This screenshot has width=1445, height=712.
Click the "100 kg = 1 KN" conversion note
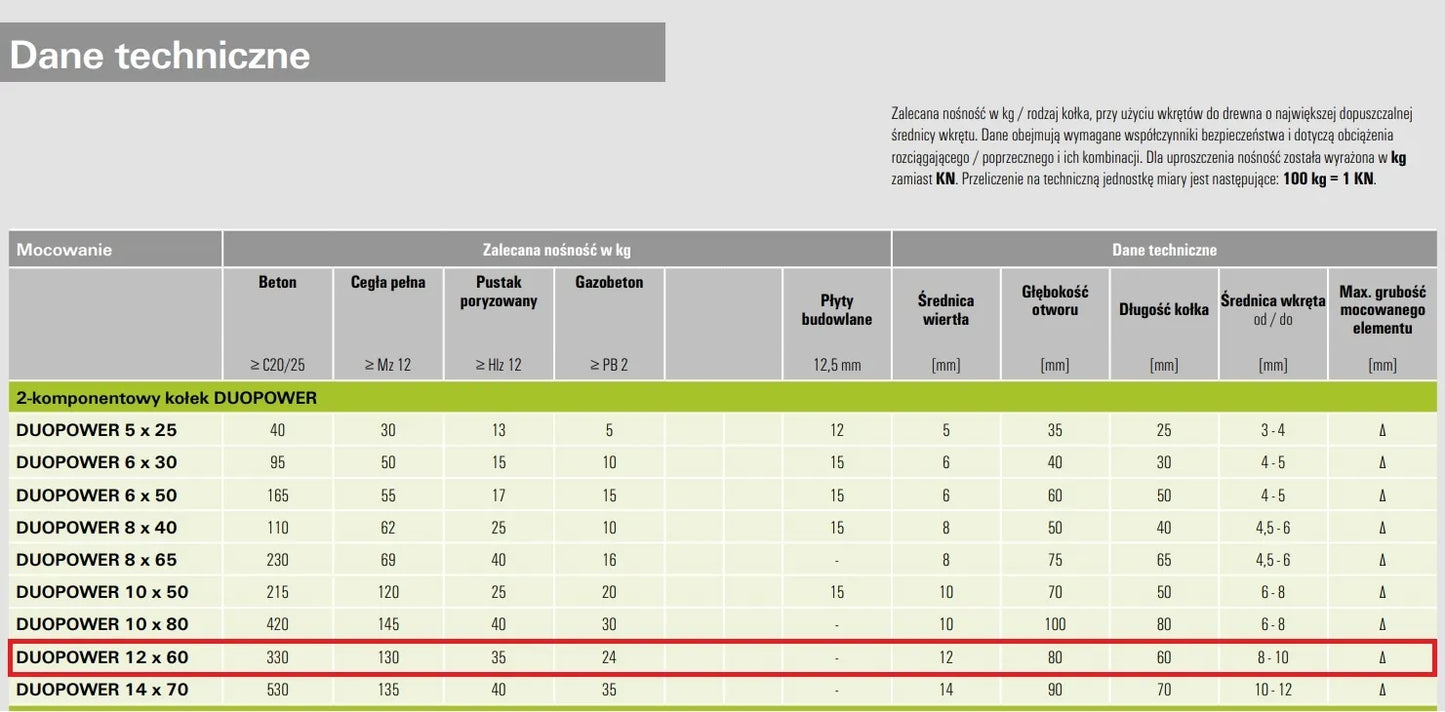pos(1329,180)
